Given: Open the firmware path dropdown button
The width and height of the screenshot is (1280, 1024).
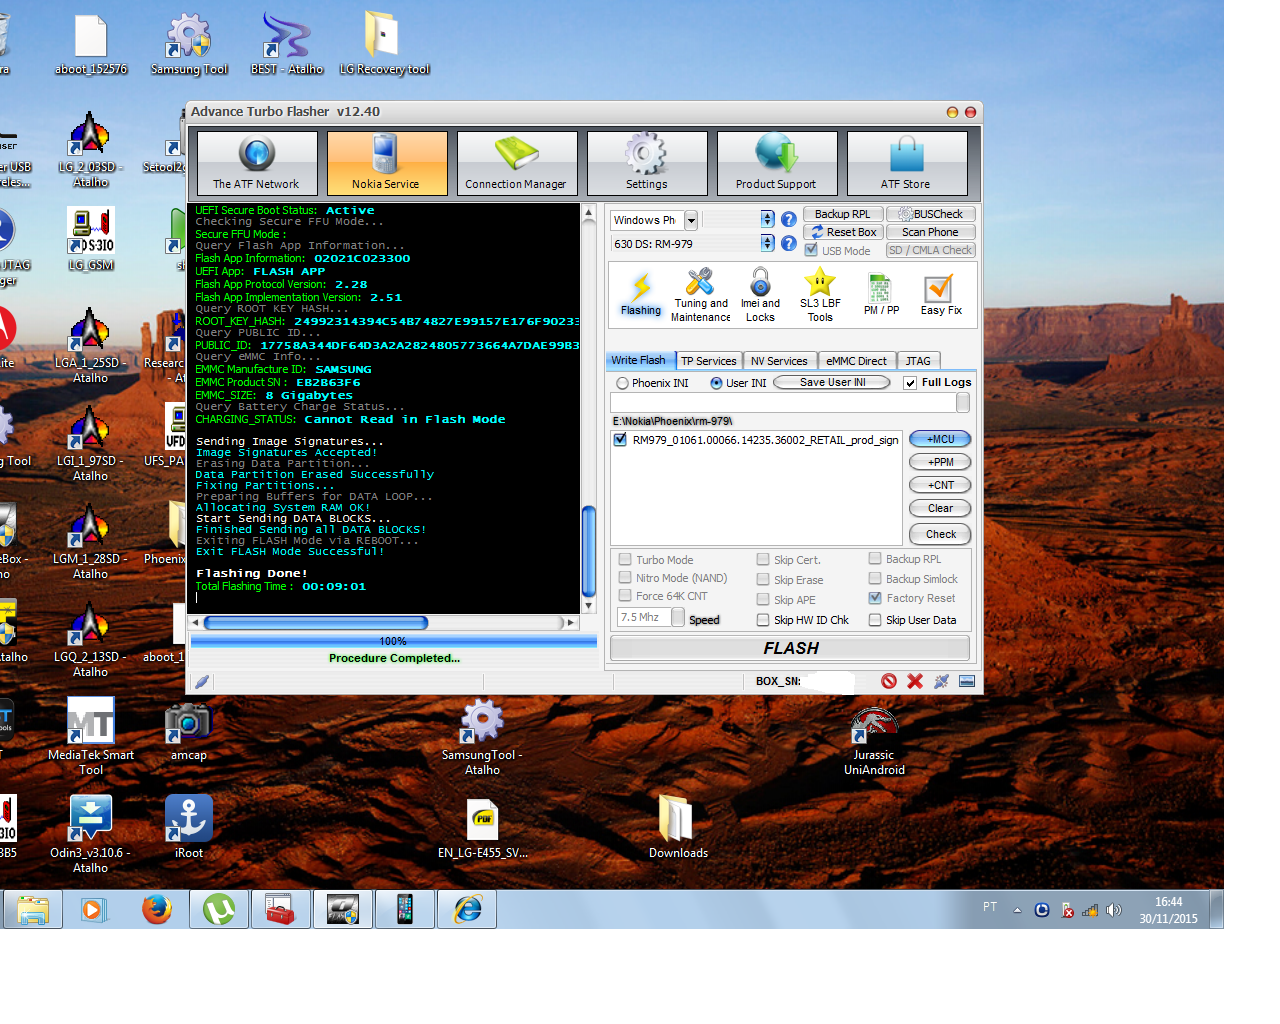Looking at the screenshot, I should point(962,402).
